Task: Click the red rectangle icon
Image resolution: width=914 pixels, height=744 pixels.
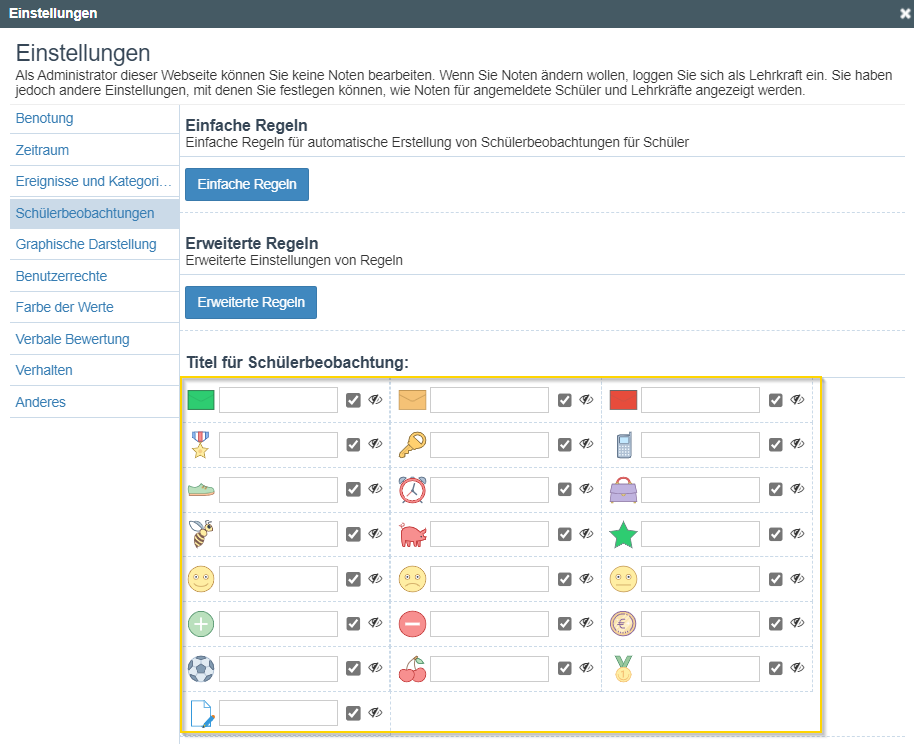Action: tap(623, 400)
